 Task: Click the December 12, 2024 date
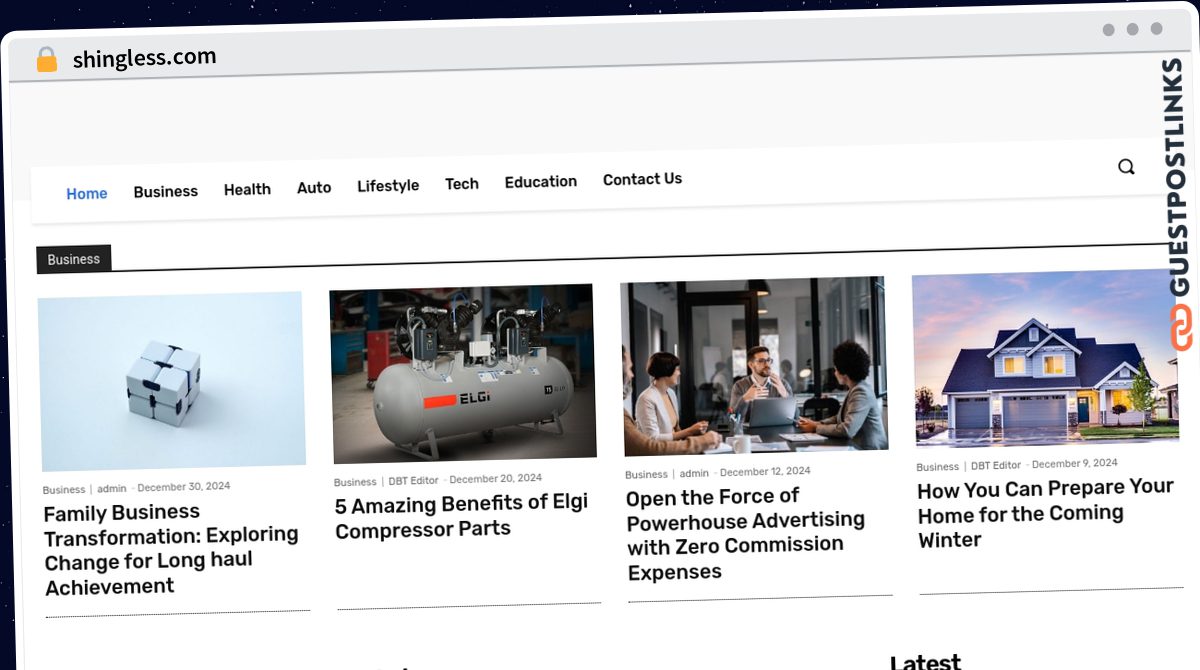[x=765, y=472]
